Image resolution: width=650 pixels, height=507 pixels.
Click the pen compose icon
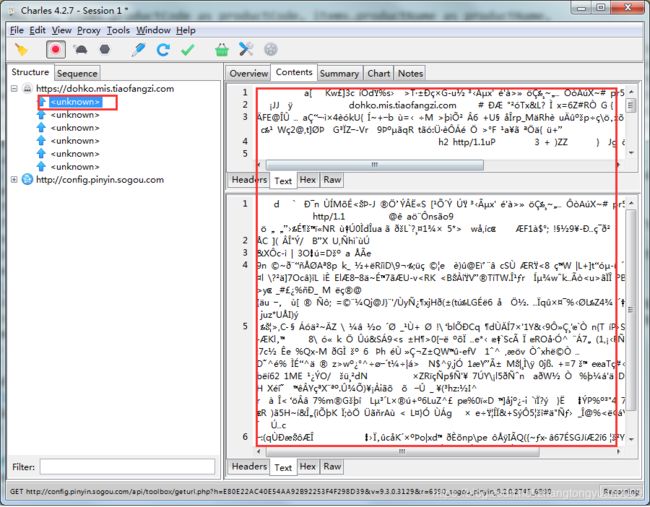[138, 50]
